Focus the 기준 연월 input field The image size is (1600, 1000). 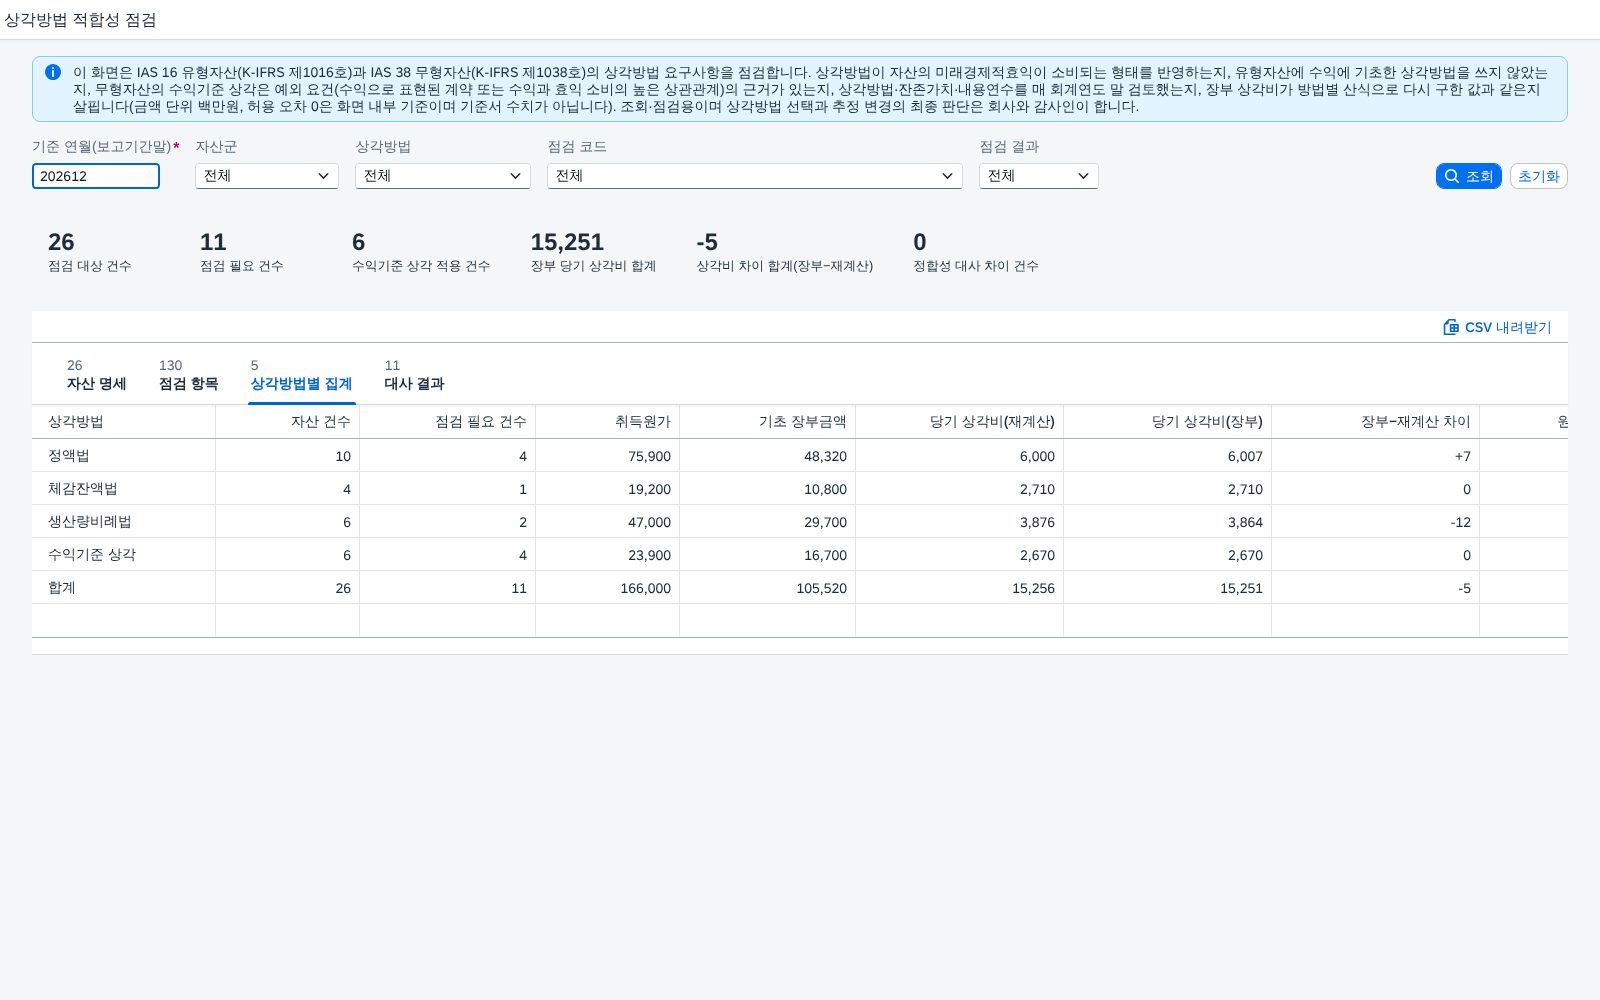click(x=96, y=176)
